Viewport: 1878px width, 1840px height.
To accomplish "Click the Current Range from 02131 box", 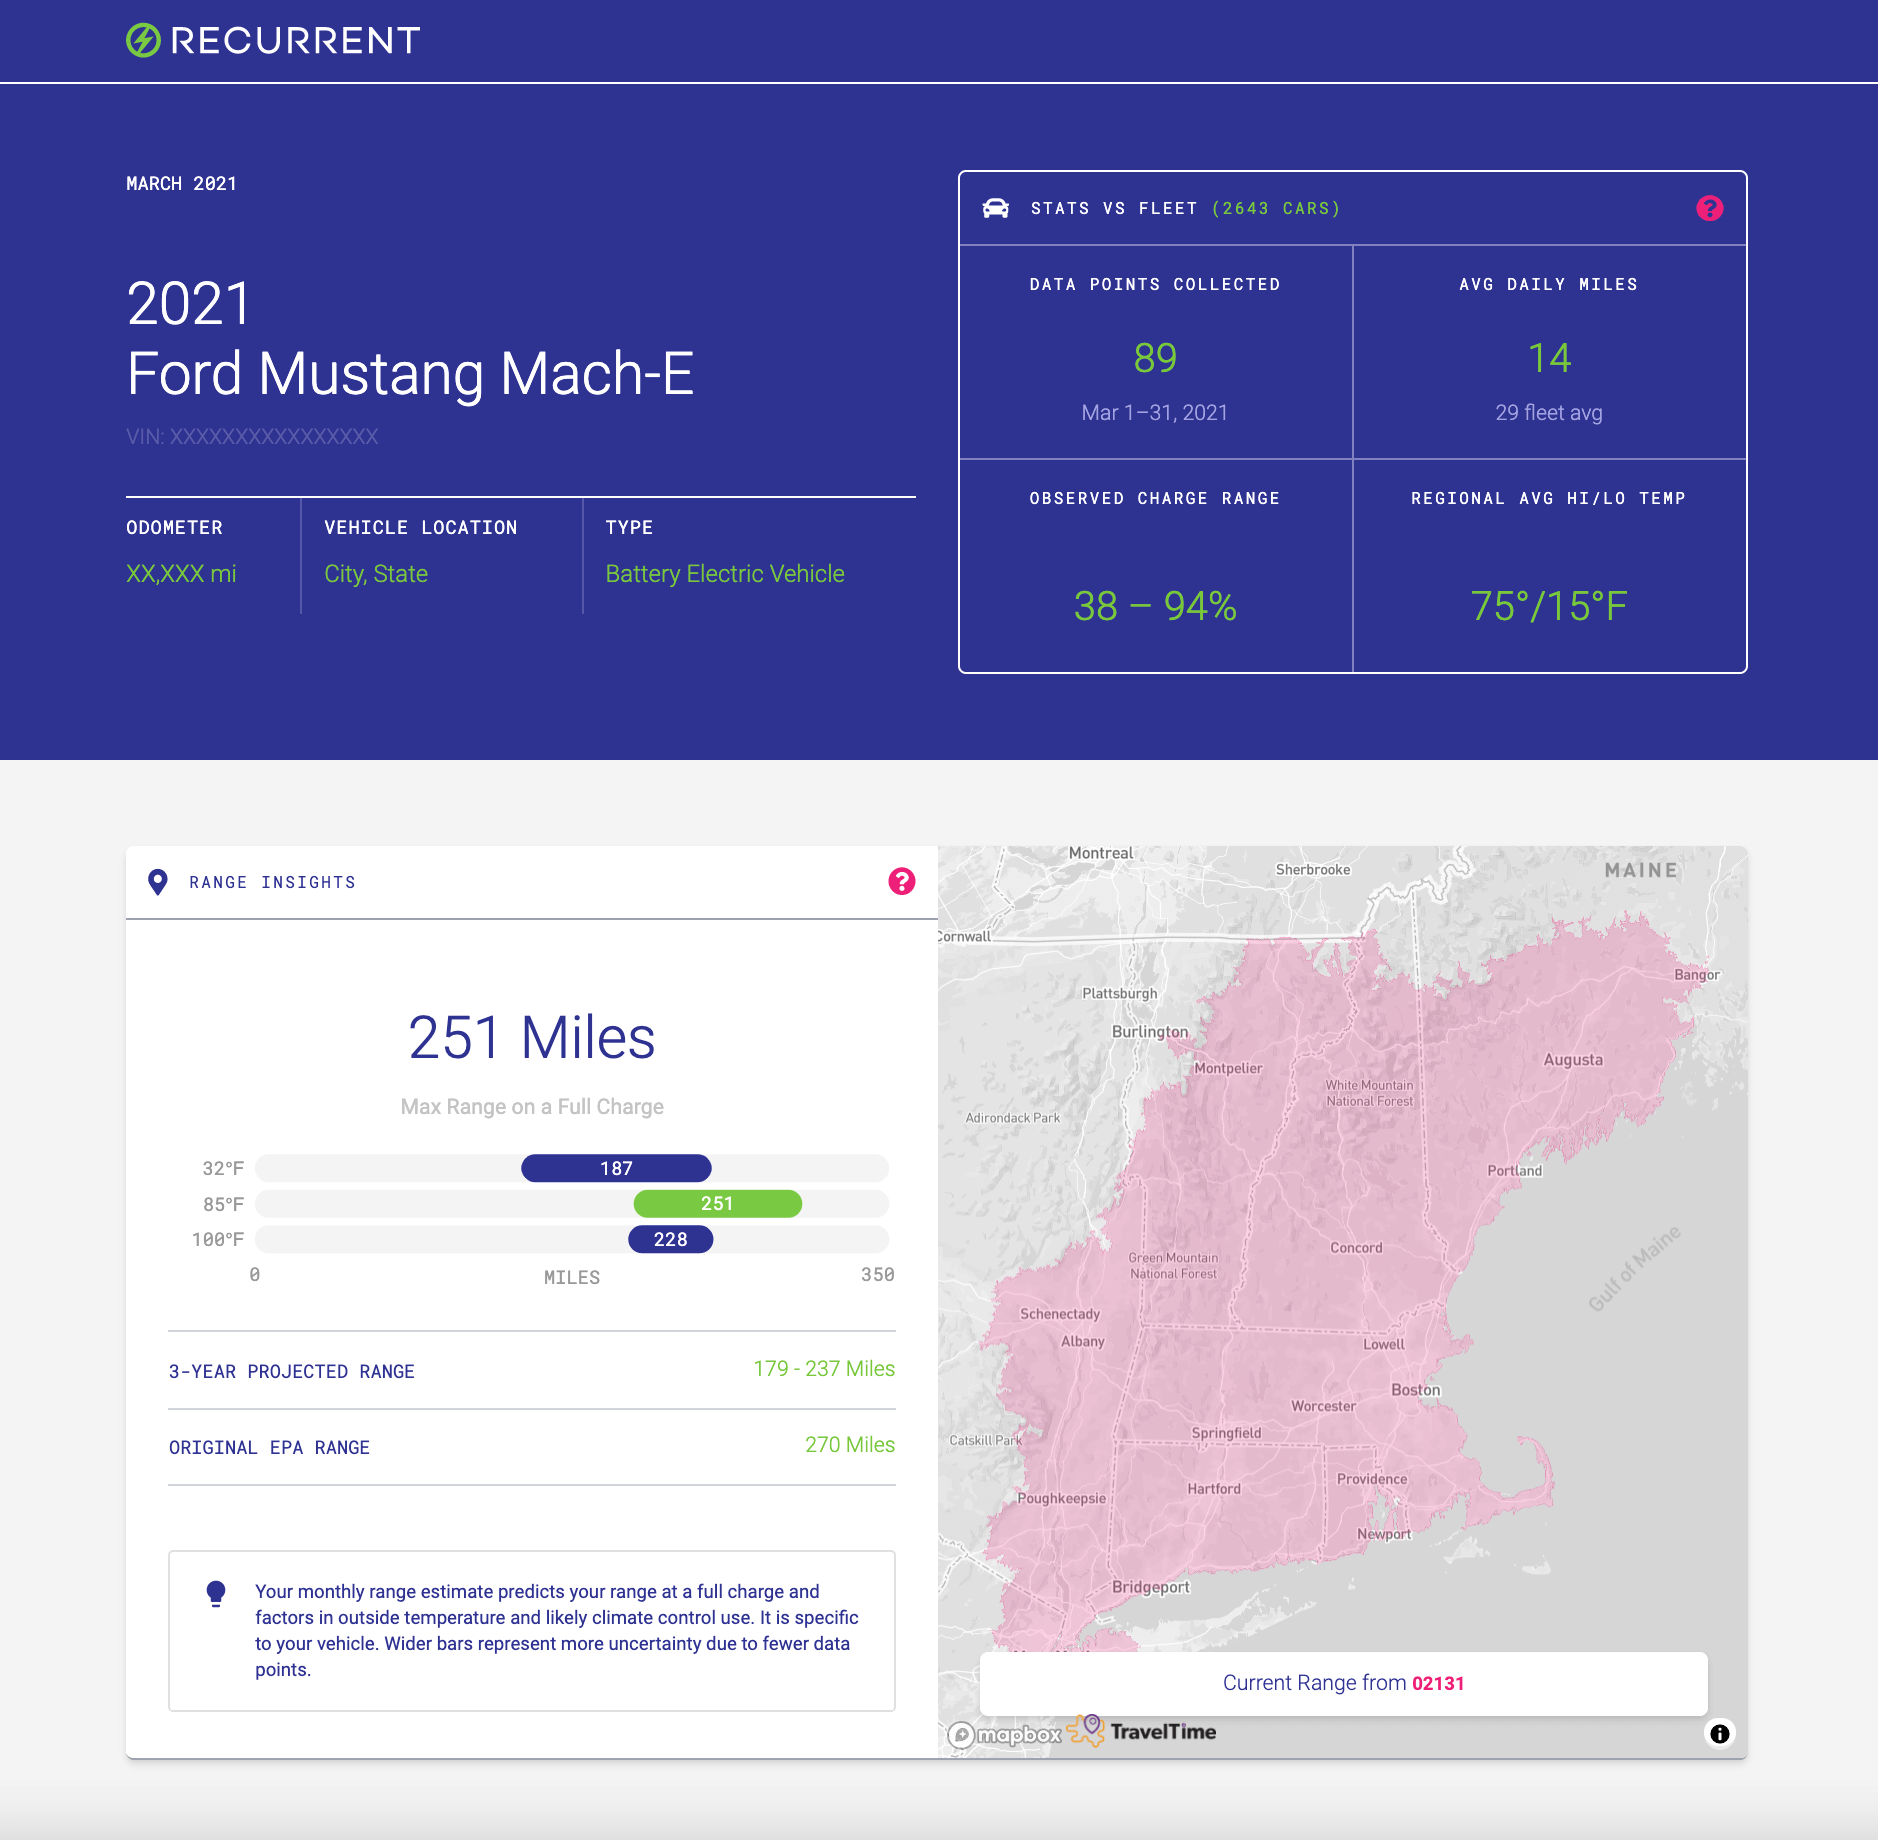I will click(x=1343, y=1683).
